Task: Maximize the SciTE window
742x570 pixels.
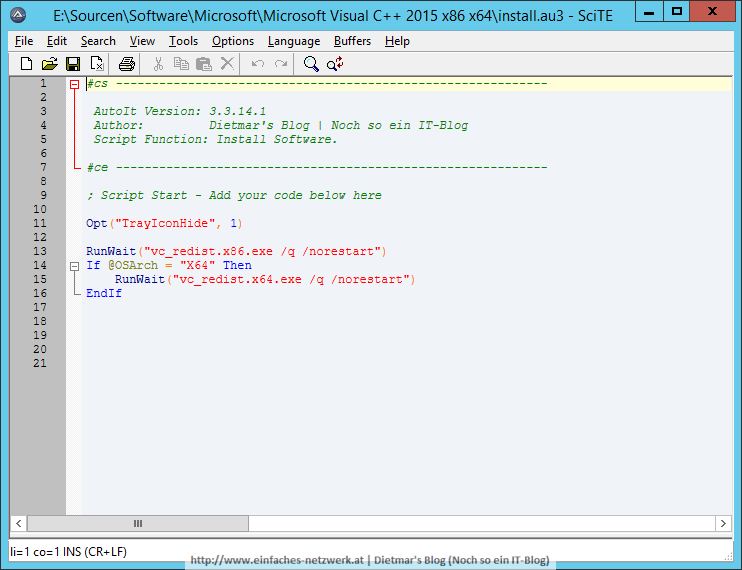Action: point(677,11)
